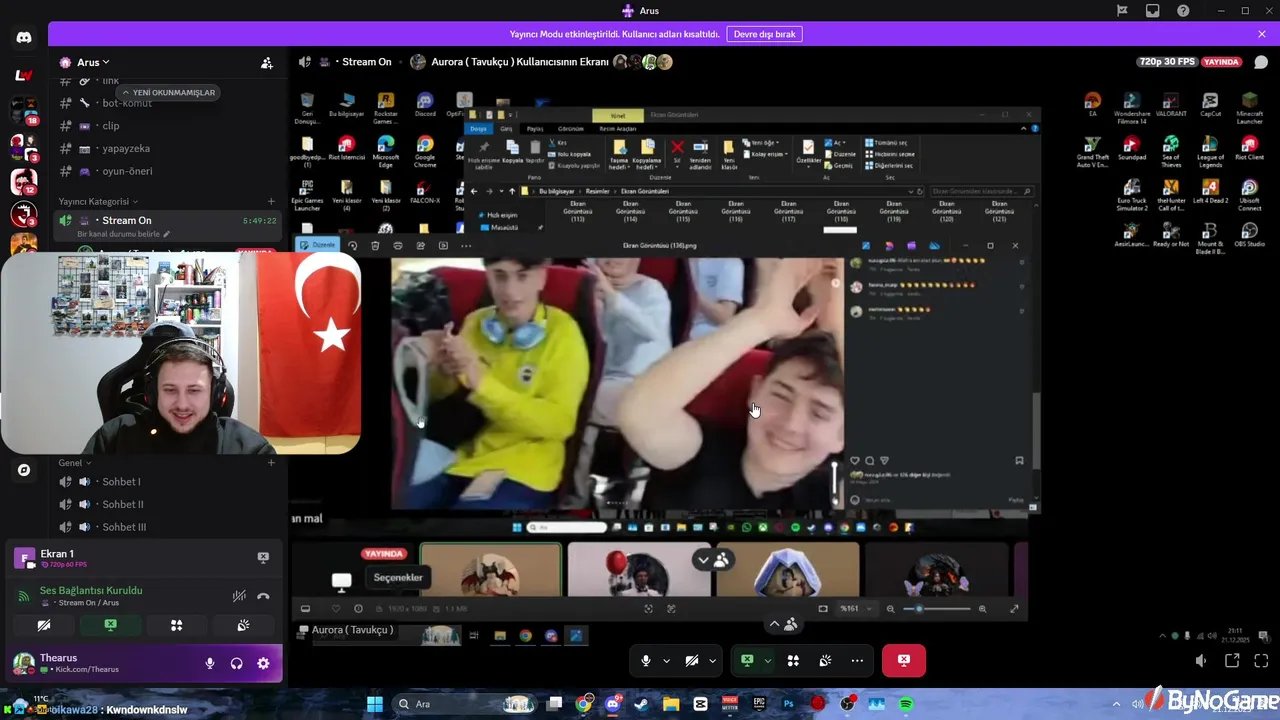Image resolution: width=1280 pixels, height=720 pixels.
Task: Collapse the Genel category
Action: pyautogui.click(x=75, y=463)
